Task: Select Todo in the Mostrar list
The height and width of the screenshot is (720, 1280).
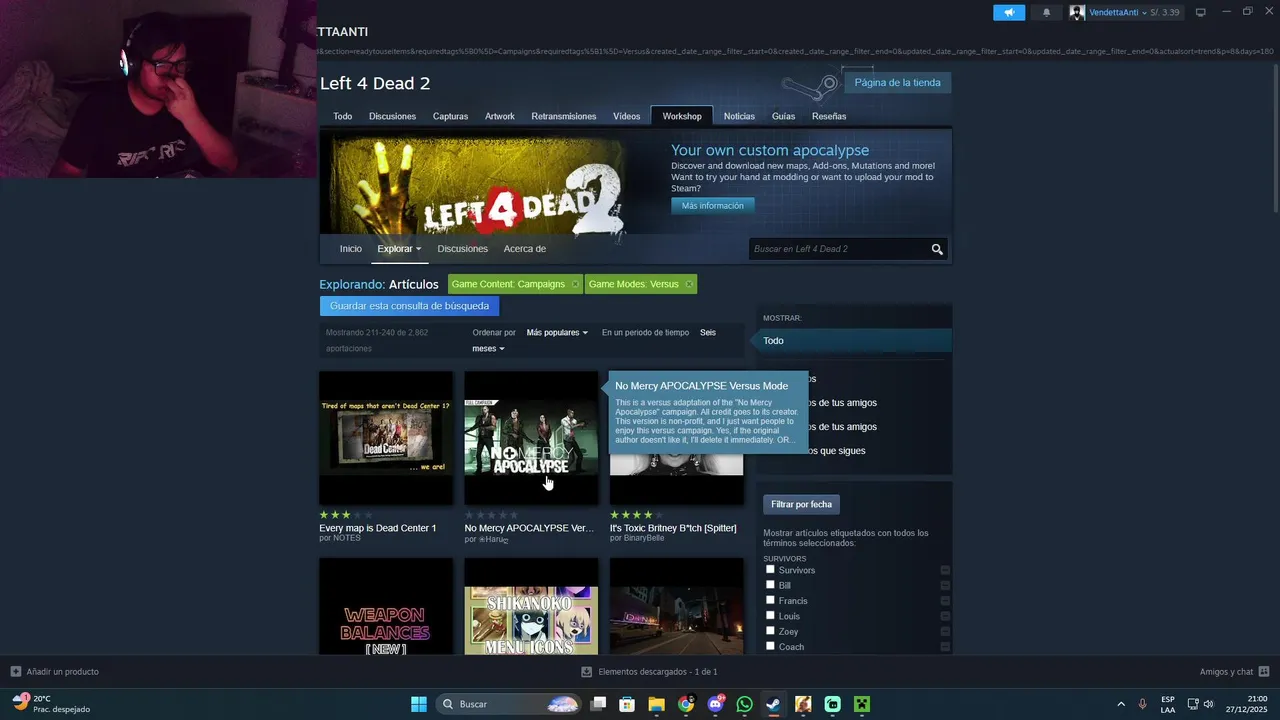Action: coord(853,341)
